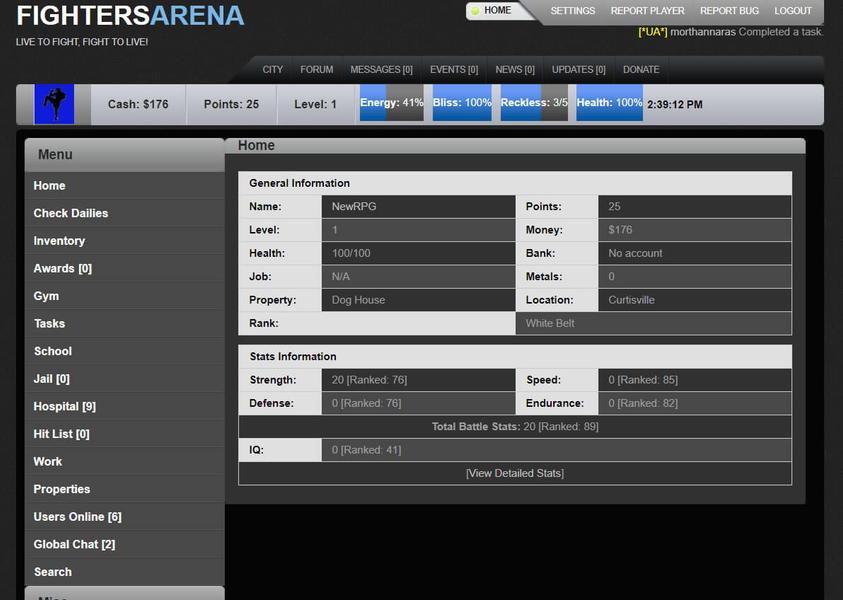Screen dimensions: 843x600
Task: Click View Detailed Stats
Action: [x=514, y=473]
